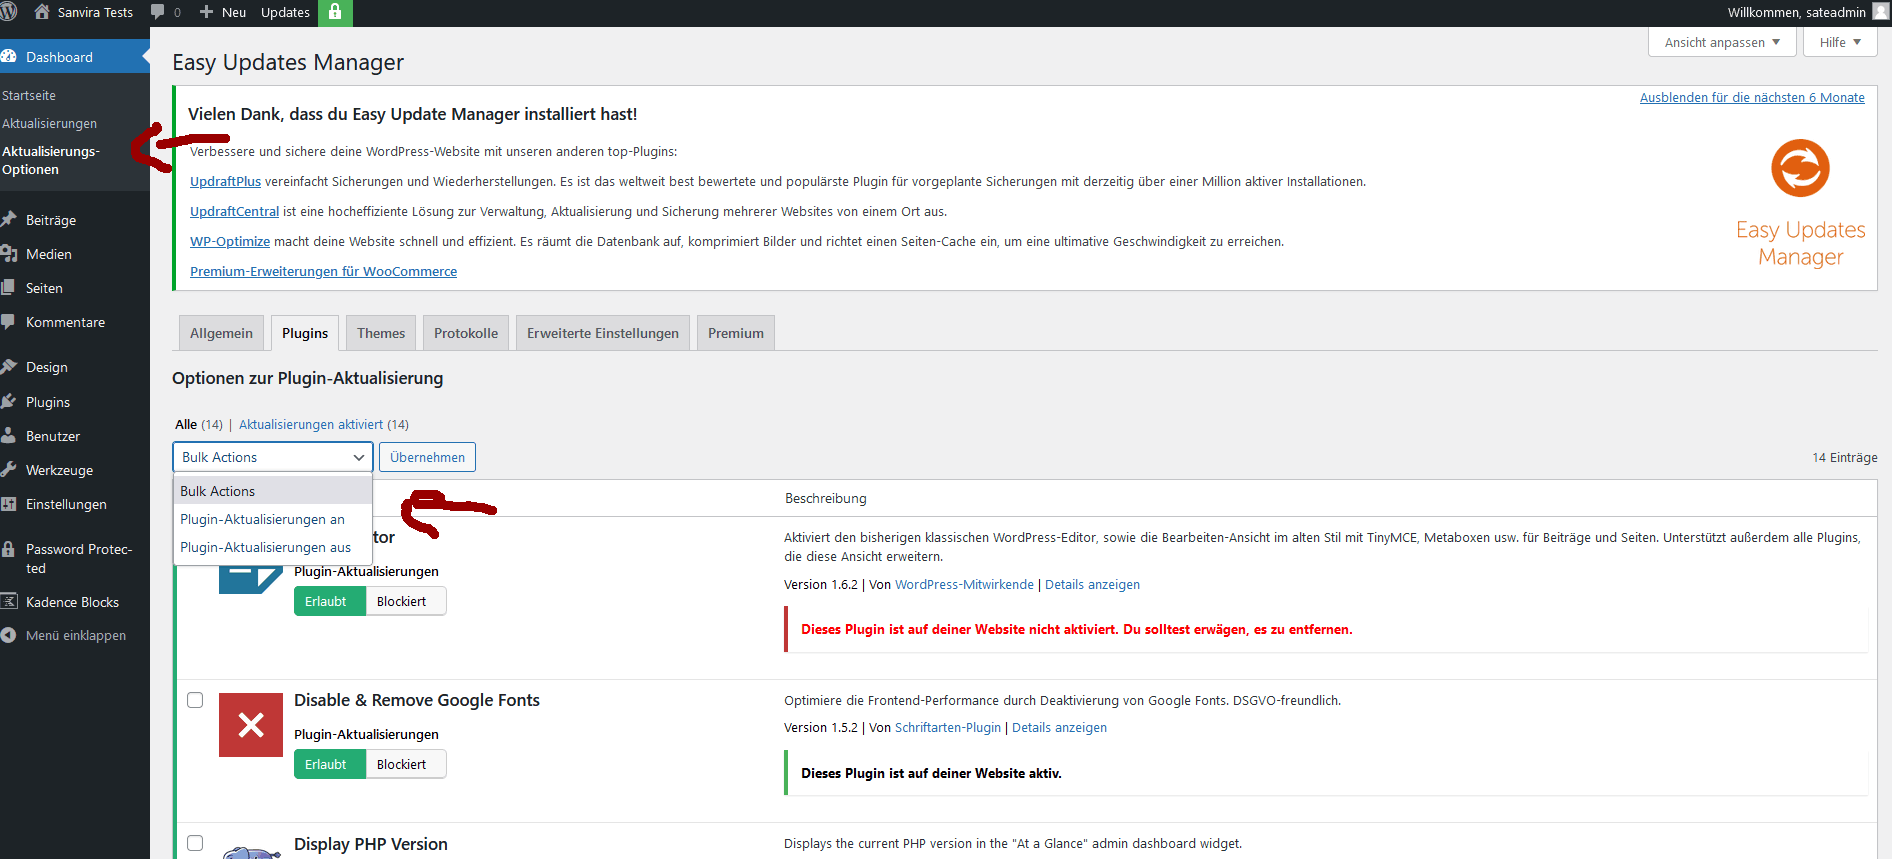Open Details anzeigen for Classic Editor
1892x859 pixels.
click(x=1092, y=584)
